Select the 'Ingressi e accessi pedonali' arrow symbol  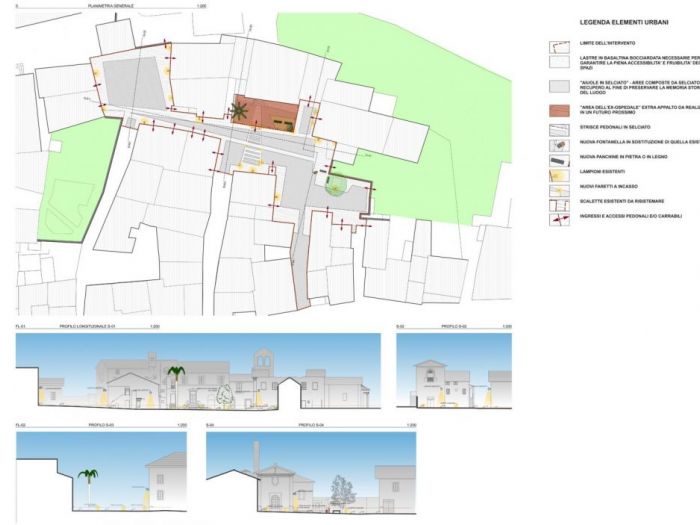click(x=559, y=220)
